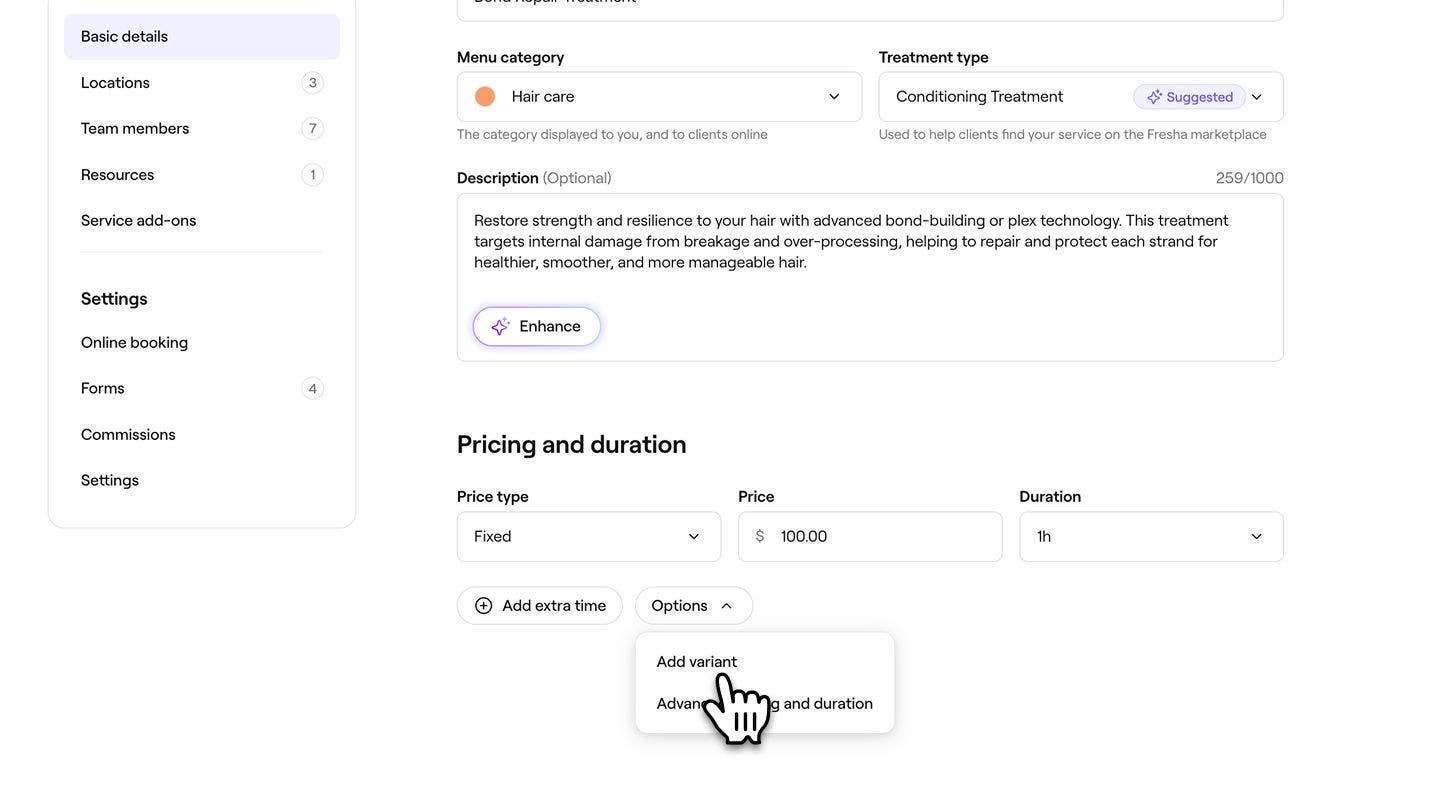The height and width of the screenshot is (800, 1440).
Task: Open Service add-ons section
Action: (139, 221)
